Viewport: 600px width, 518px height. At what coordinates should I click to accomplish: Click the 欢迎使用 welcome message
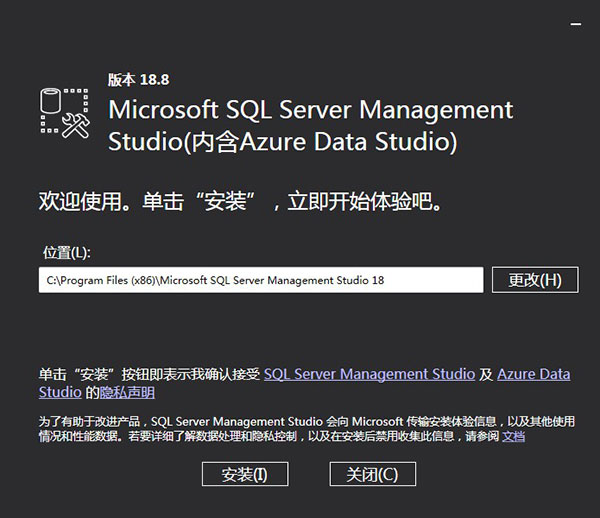(240, 201)
